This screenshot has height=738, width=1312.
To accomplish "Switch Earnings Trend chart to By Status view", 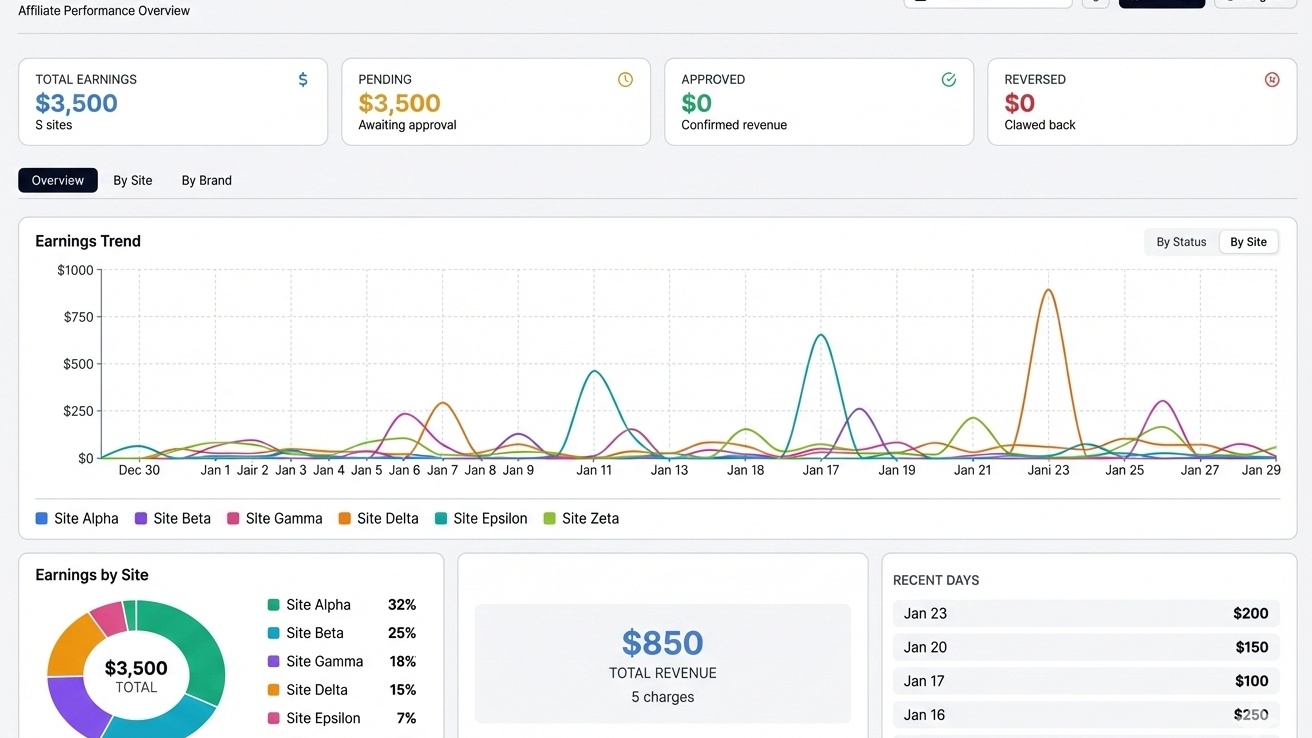I will tap(1181, 241).
